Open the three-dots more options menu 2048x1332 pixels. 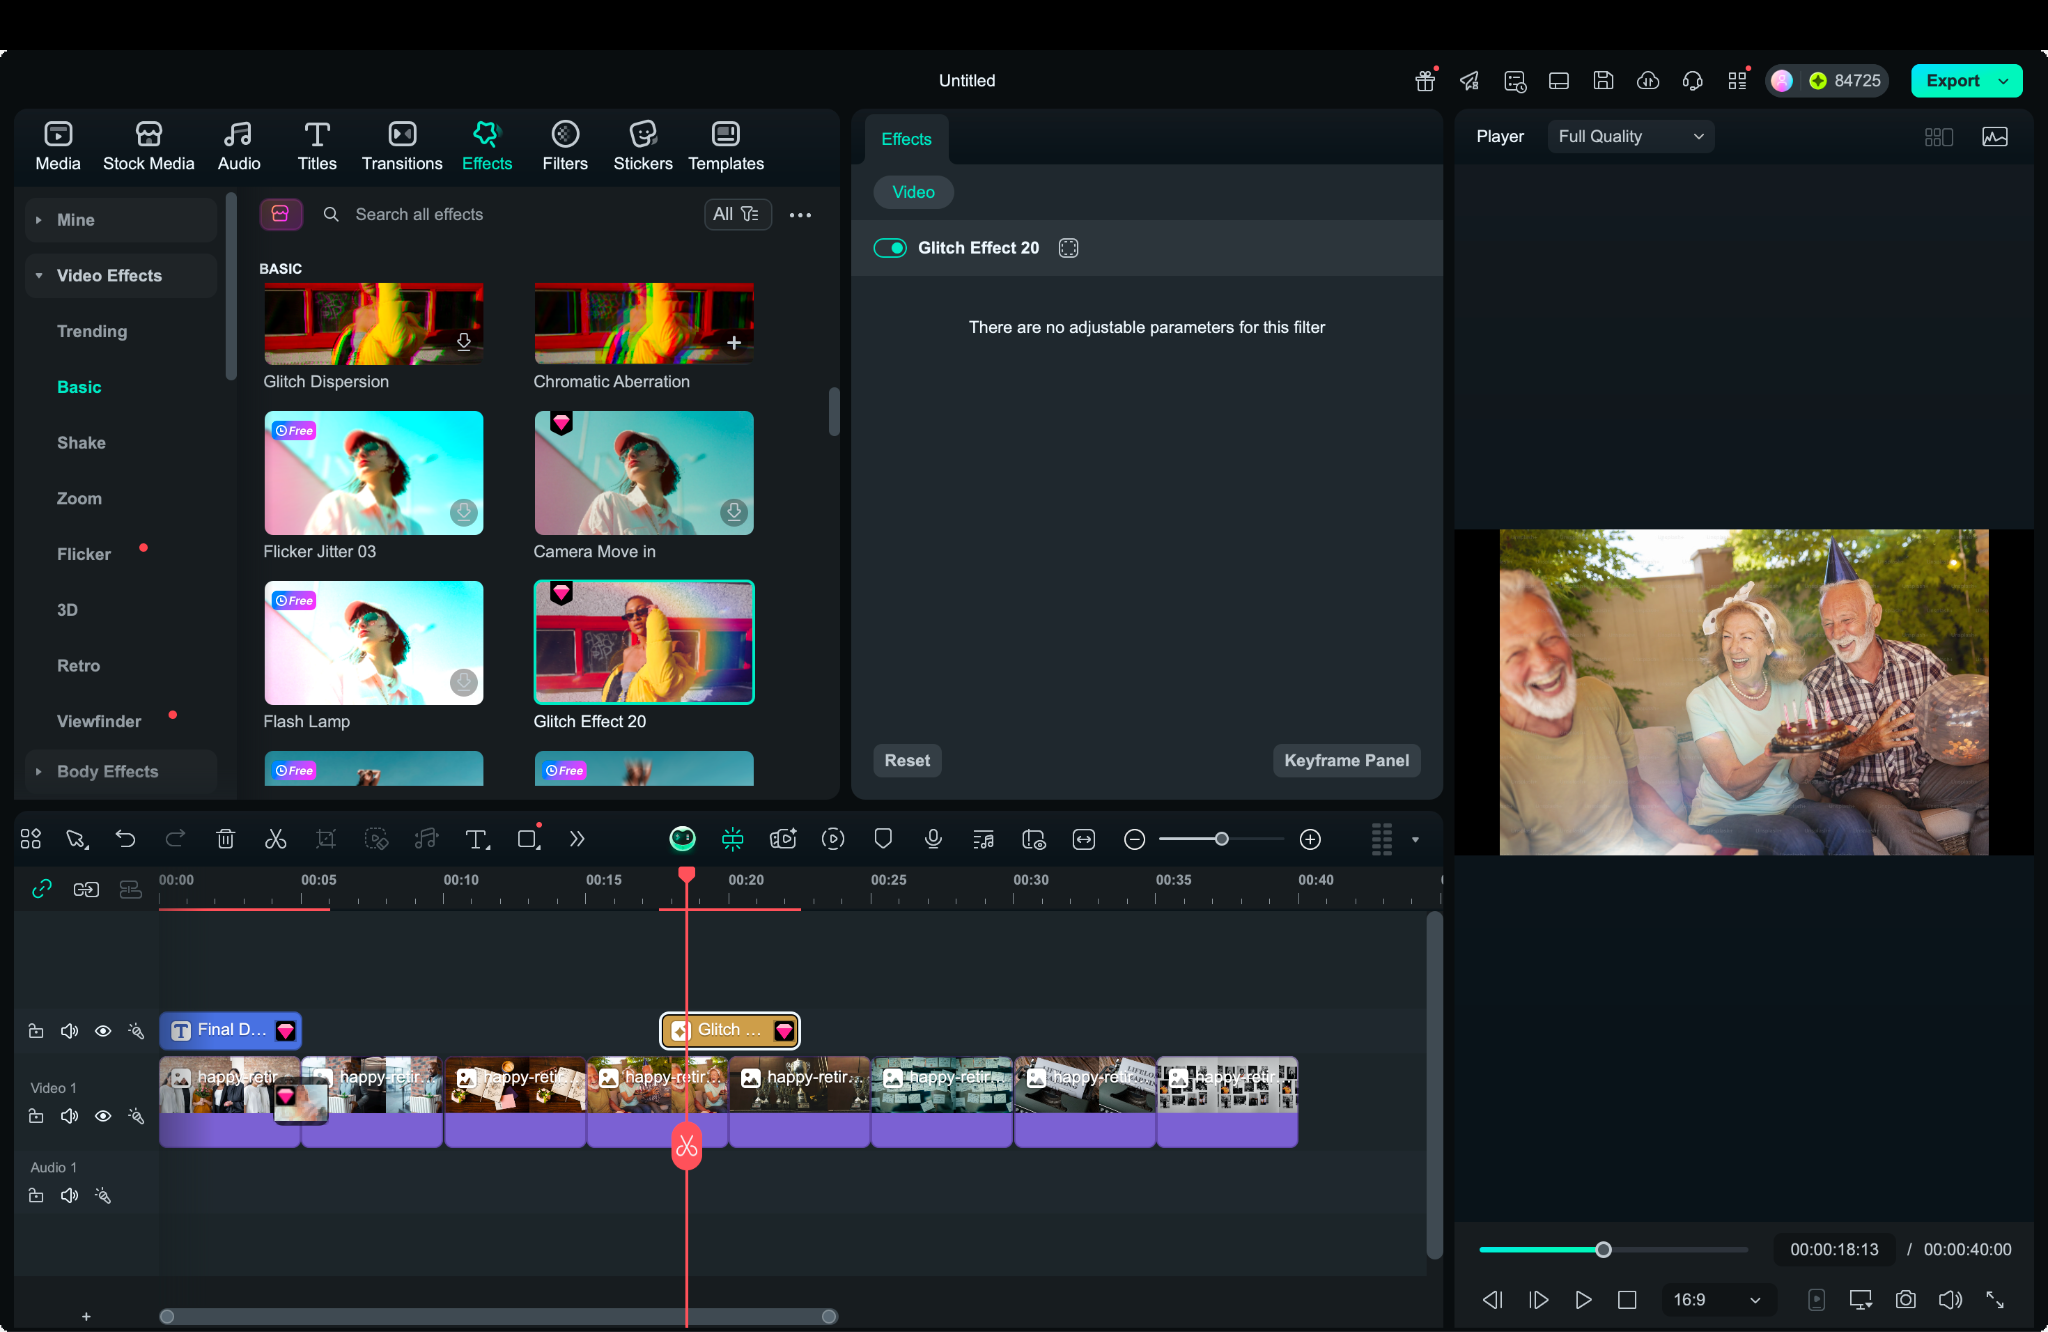[800, 214]
